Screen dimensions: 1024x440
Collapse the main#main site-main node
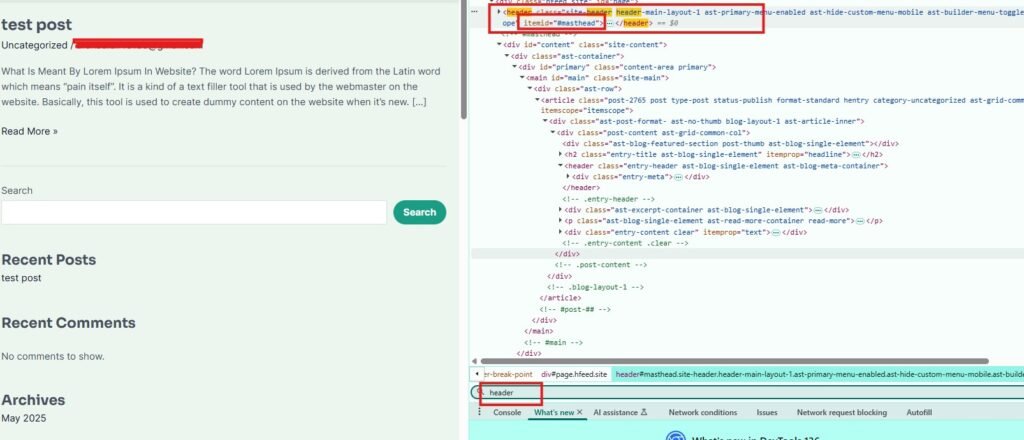click(x=521, y=78)
